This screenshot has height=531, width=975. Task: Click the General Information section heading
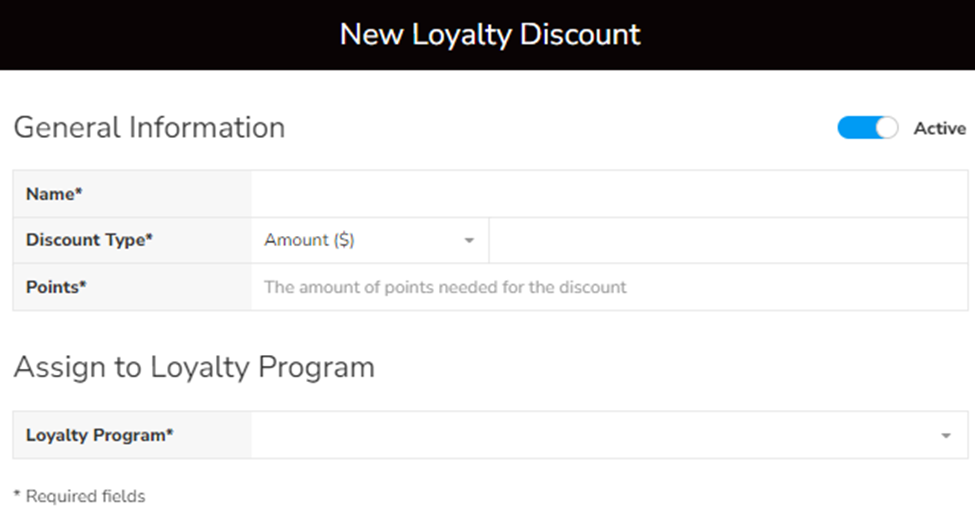(x=149, y=128)
